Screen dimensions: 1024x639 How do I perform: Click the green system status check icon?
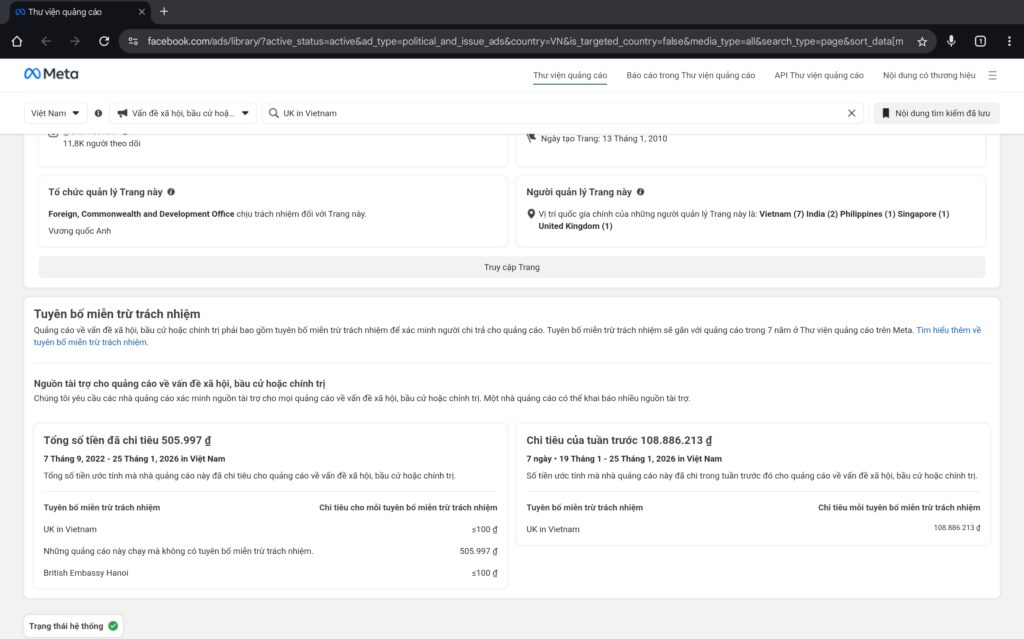(x=113, y=624)
